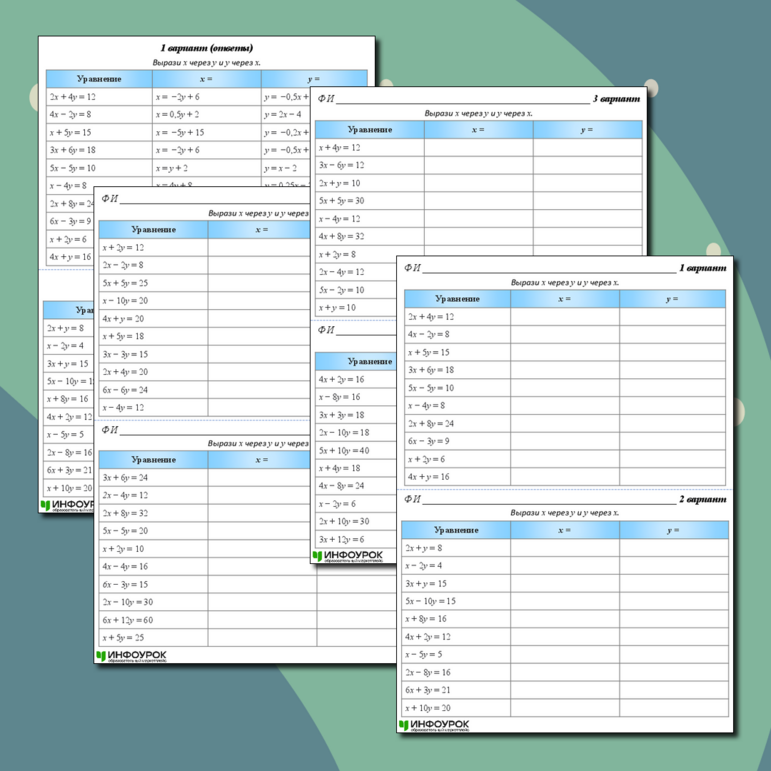
Task: Click the answer "y = x − 2"
Action: [280, 168]
